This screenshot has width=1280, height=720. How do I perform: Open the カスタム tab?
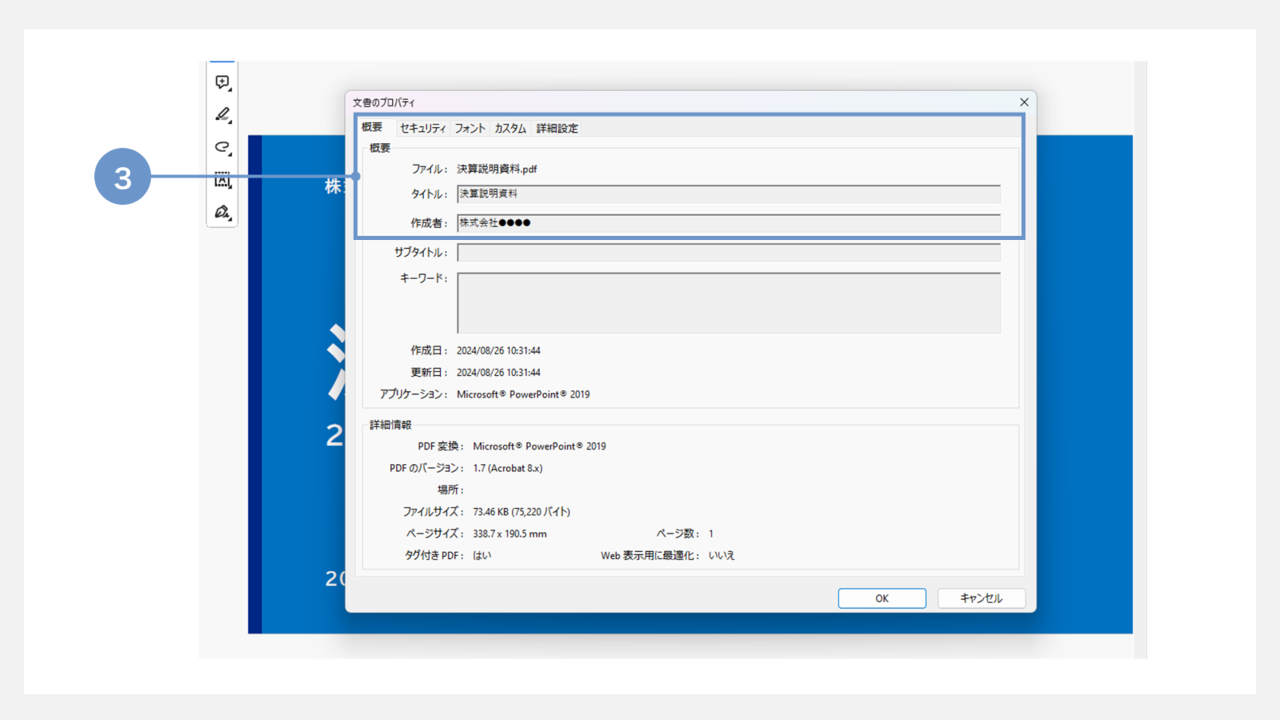(510, 128)
